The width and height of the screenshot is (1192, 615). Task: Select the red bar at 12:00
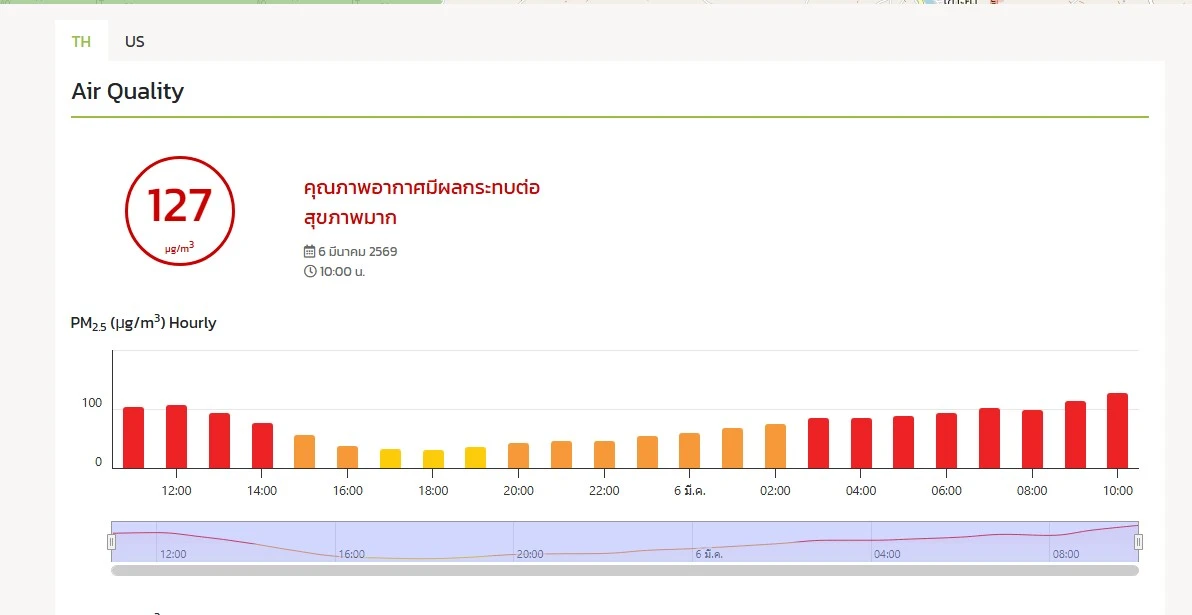(x=176, y=437)
